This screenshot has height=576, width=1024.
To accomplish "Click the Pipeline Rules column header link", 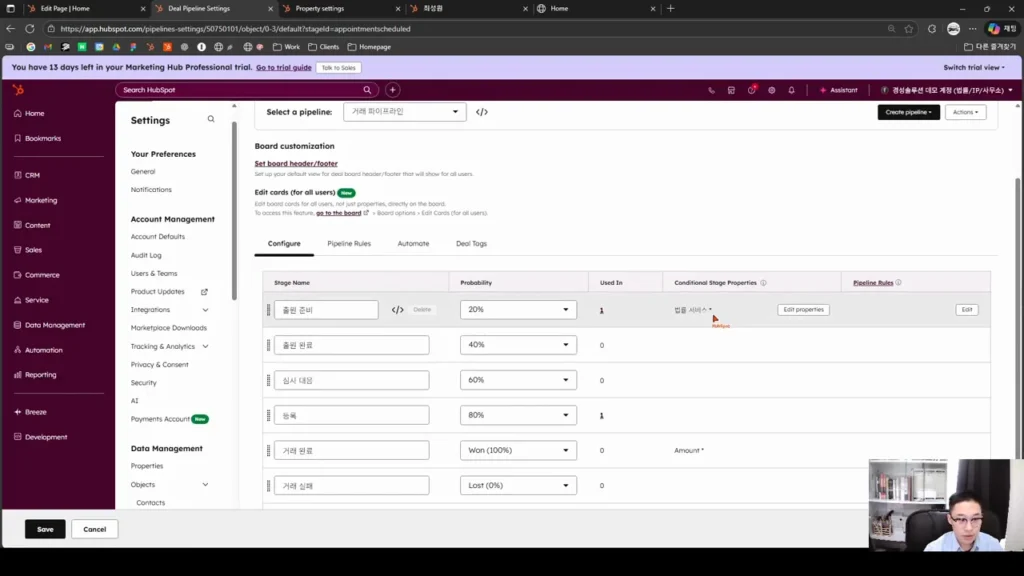I will (873, 283).
